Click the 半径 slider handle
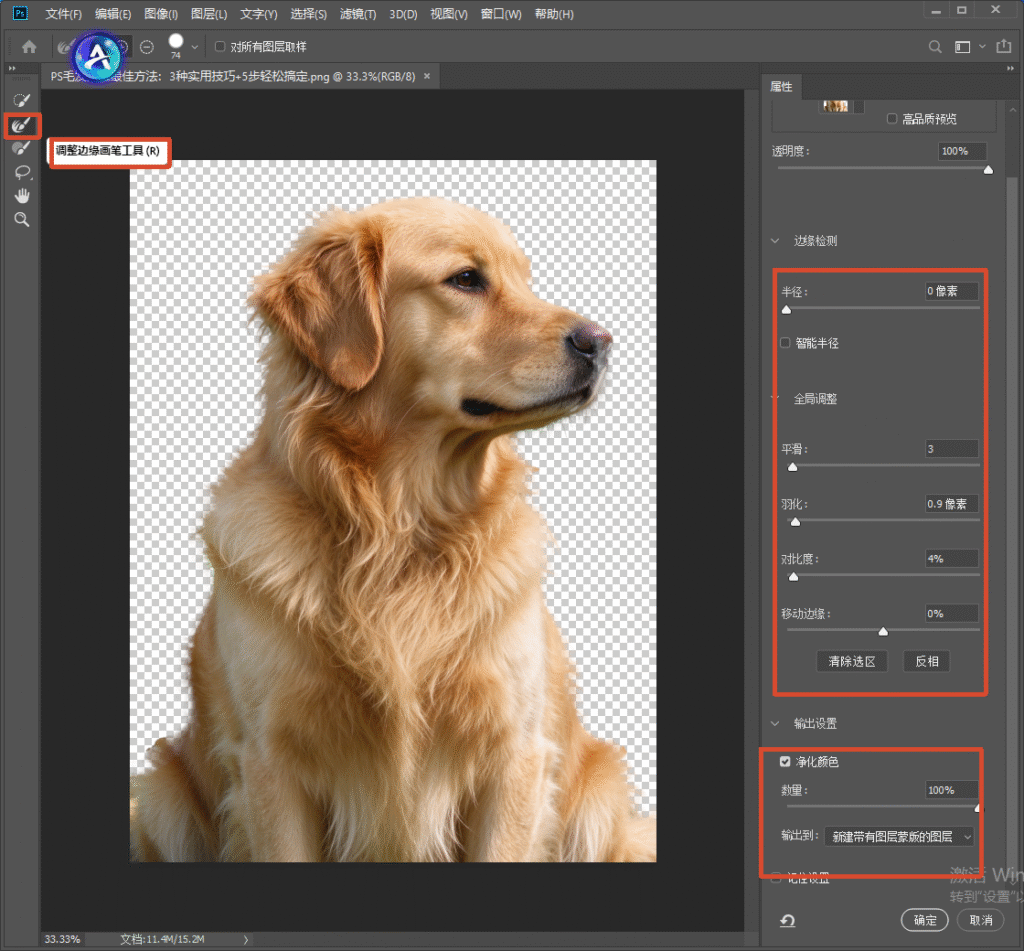This screenshot has width=1024, height=951. click(786, 310)
